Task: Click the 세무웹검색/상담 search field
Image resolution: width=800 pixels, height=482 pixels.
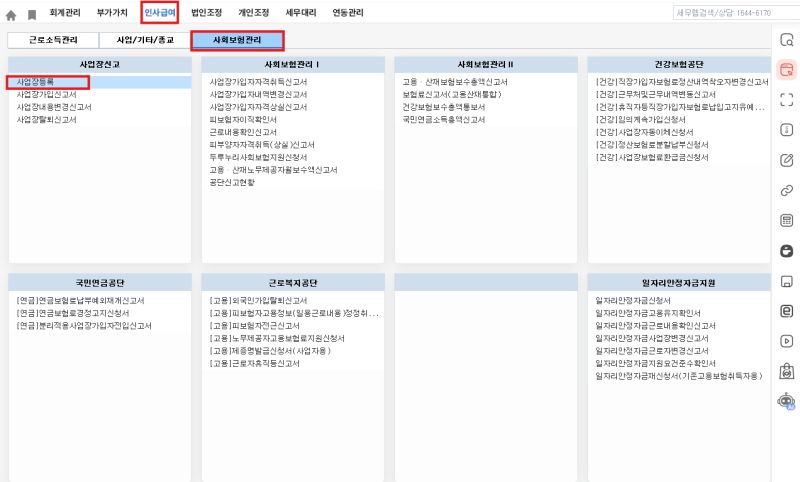Action: [x=735, y=13]
